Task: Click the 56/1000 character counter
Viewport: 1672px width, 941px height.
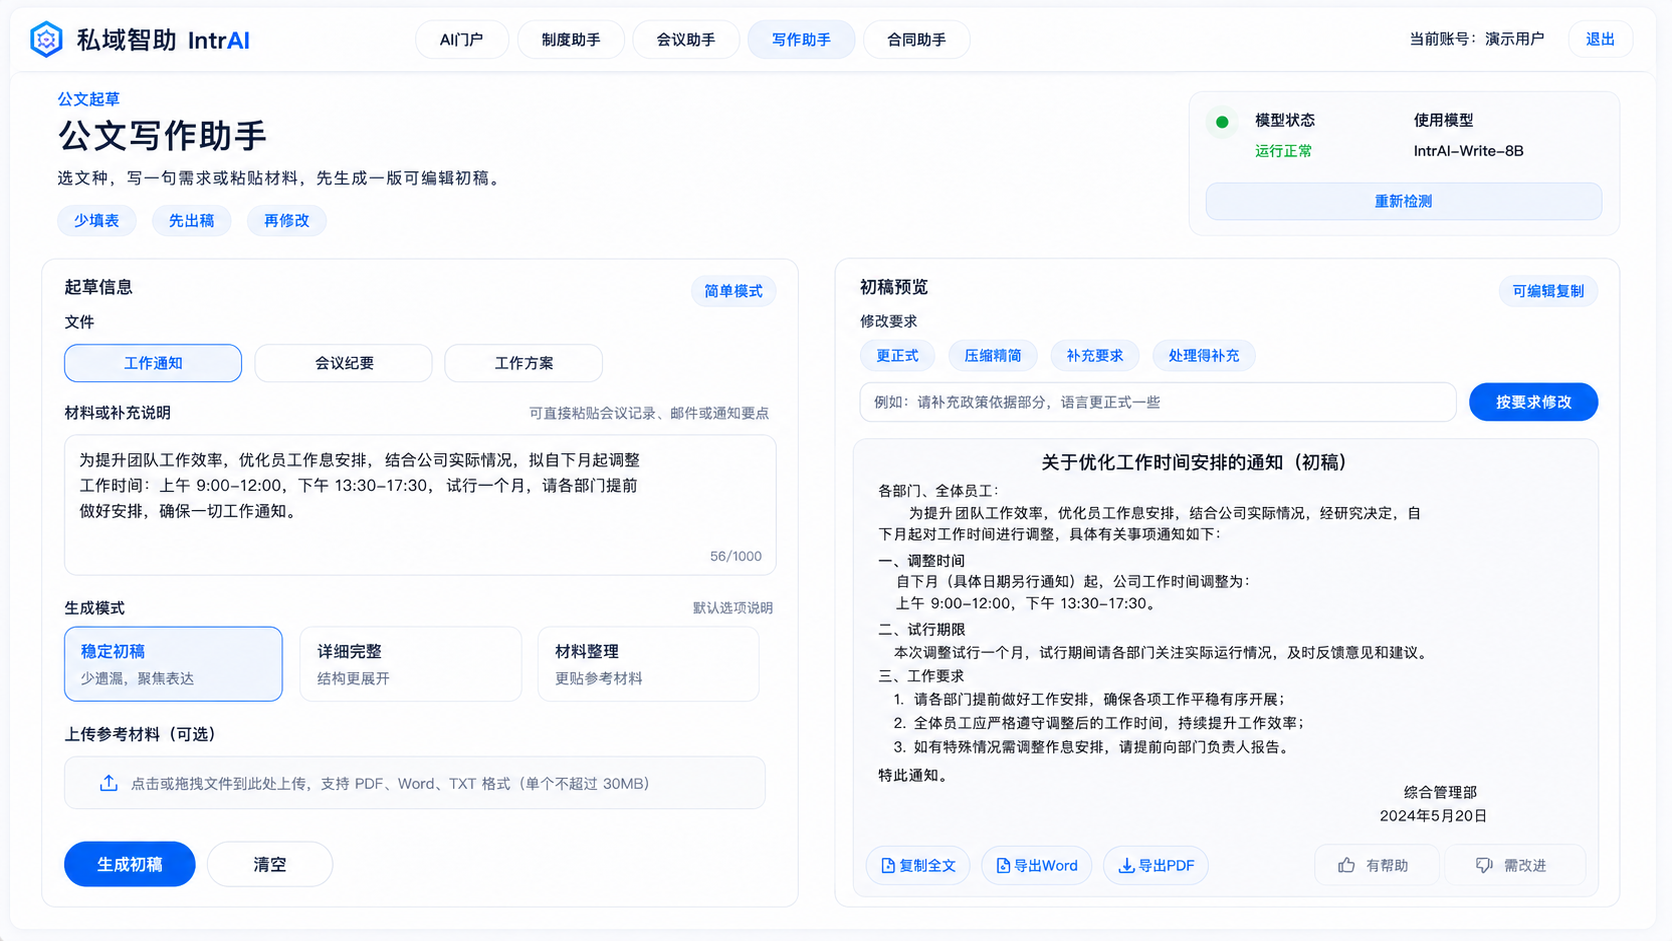Action: click(x=735, y=556)
